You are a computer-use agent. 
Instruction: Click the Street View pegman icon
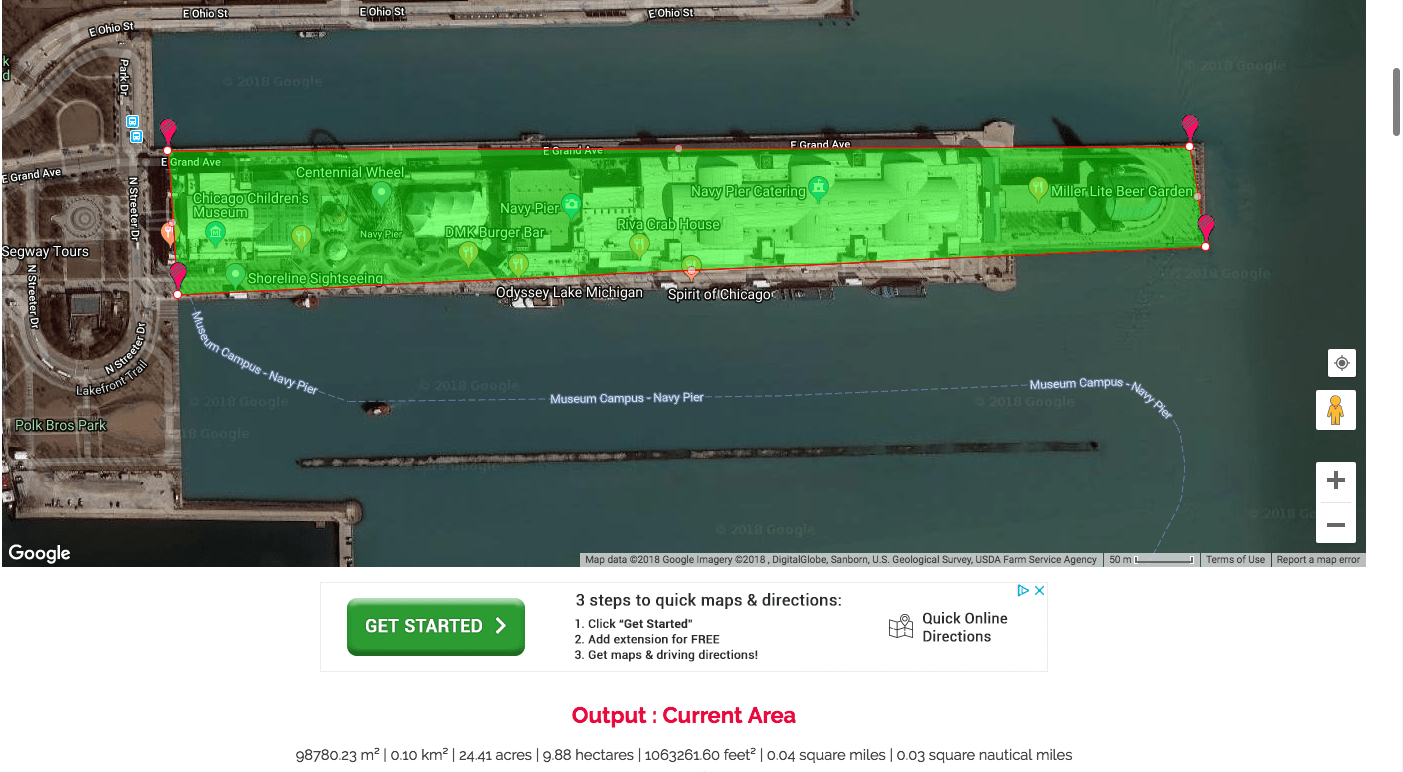[1335, 410]
